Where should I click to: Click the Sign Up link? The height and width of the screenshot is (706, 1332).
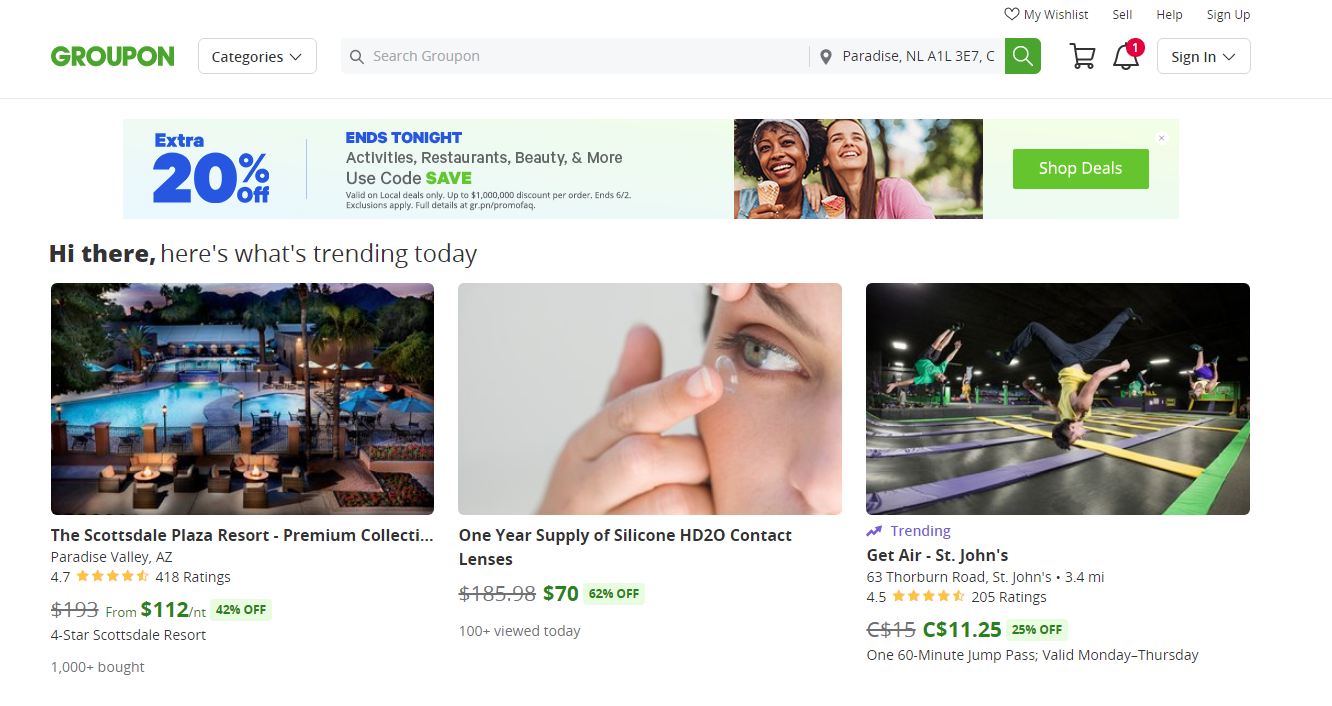point(1228,14)
